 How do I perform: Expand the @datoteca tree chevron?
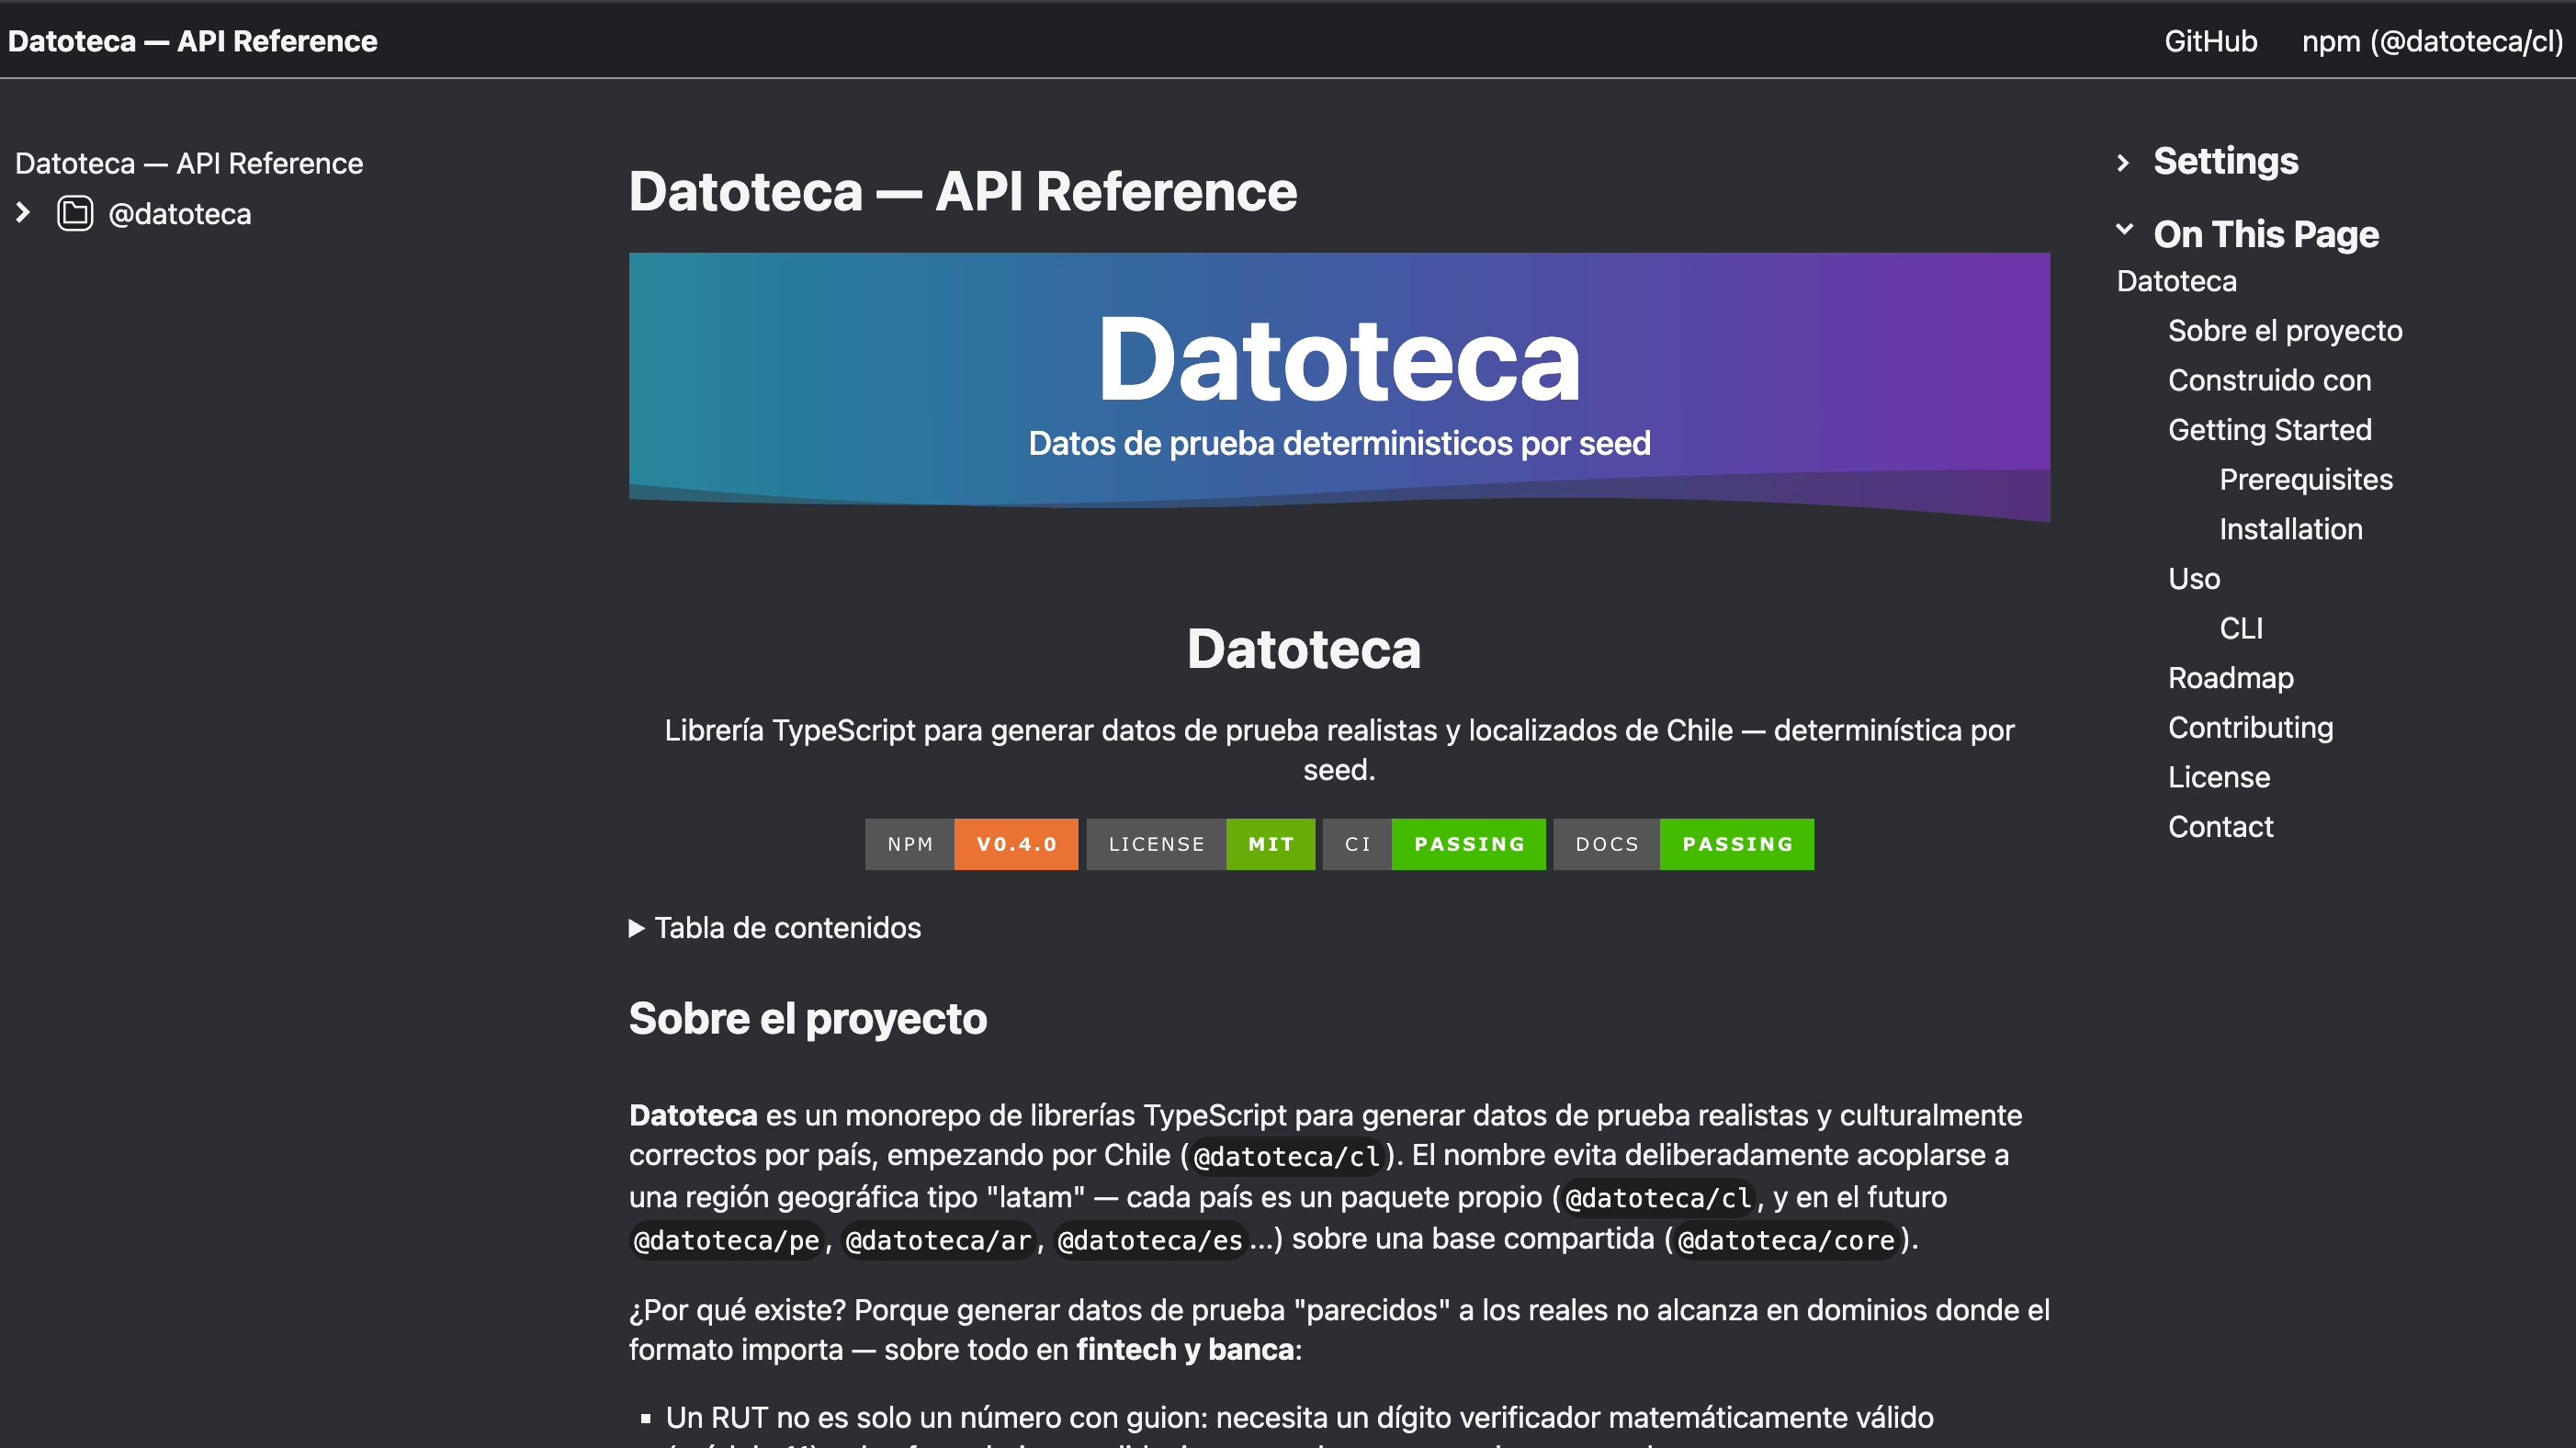[x=24, y=213]
